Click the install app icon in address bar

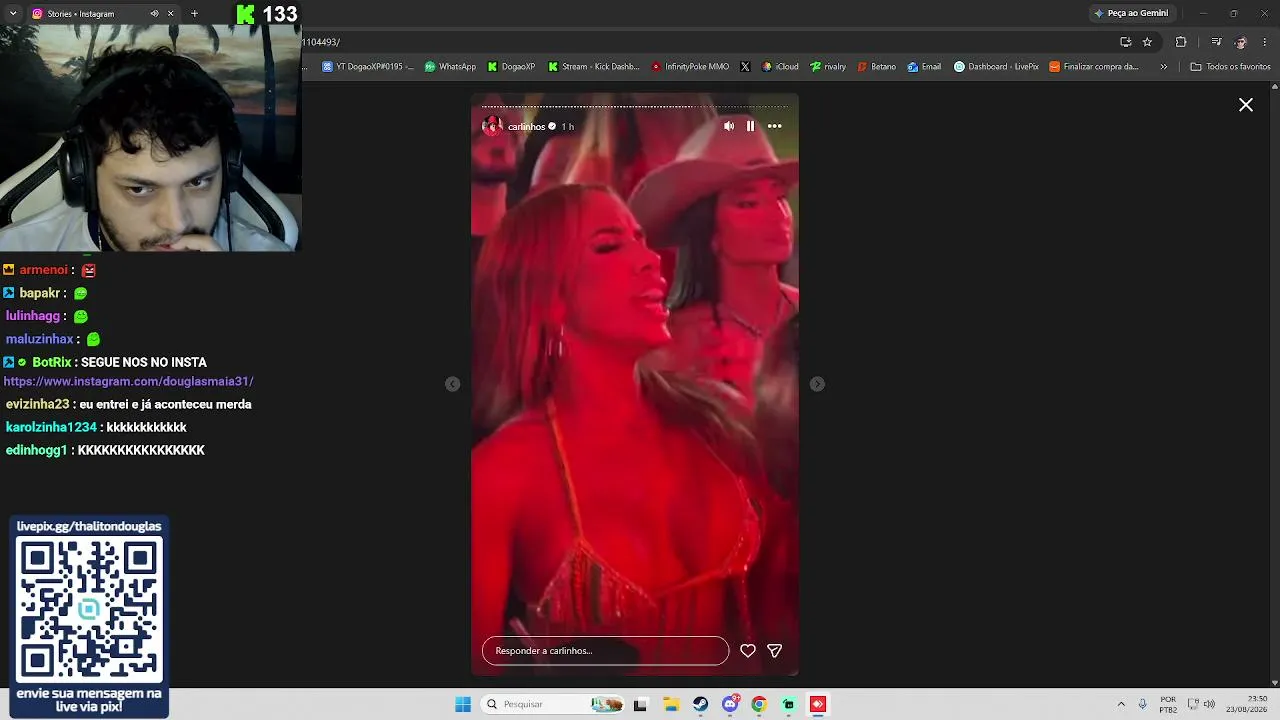[1125, 42]
